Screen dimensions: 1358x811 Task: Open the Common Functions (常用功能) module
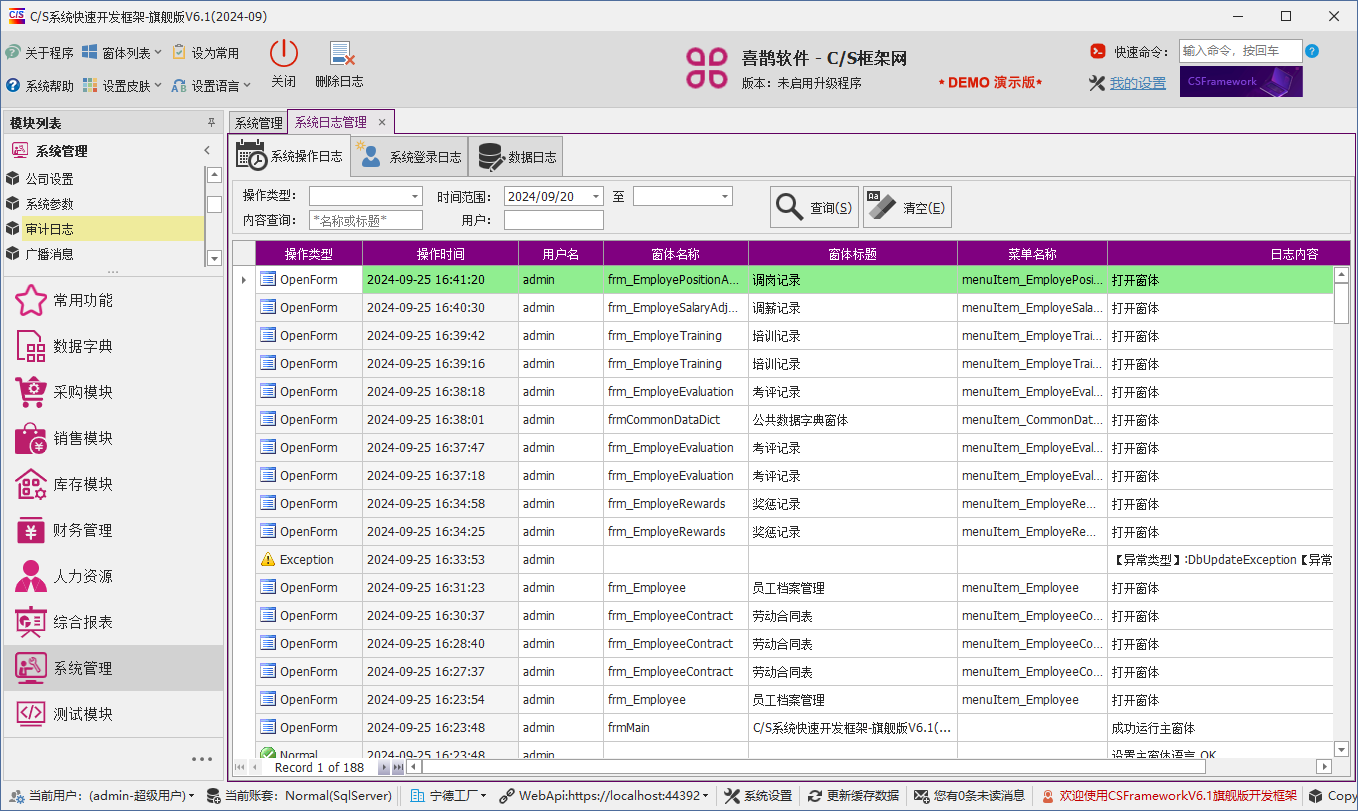pyautogui.click(x=114, y=300)
